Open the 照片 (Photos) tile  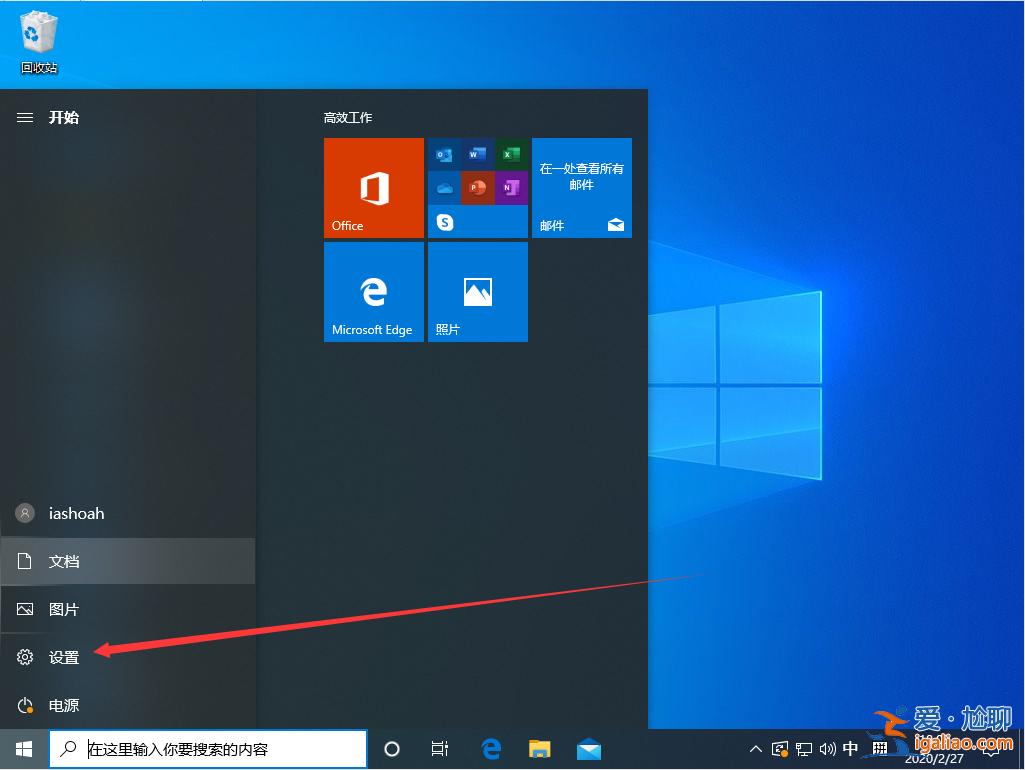pyautogui.click(x=477, y=291)
